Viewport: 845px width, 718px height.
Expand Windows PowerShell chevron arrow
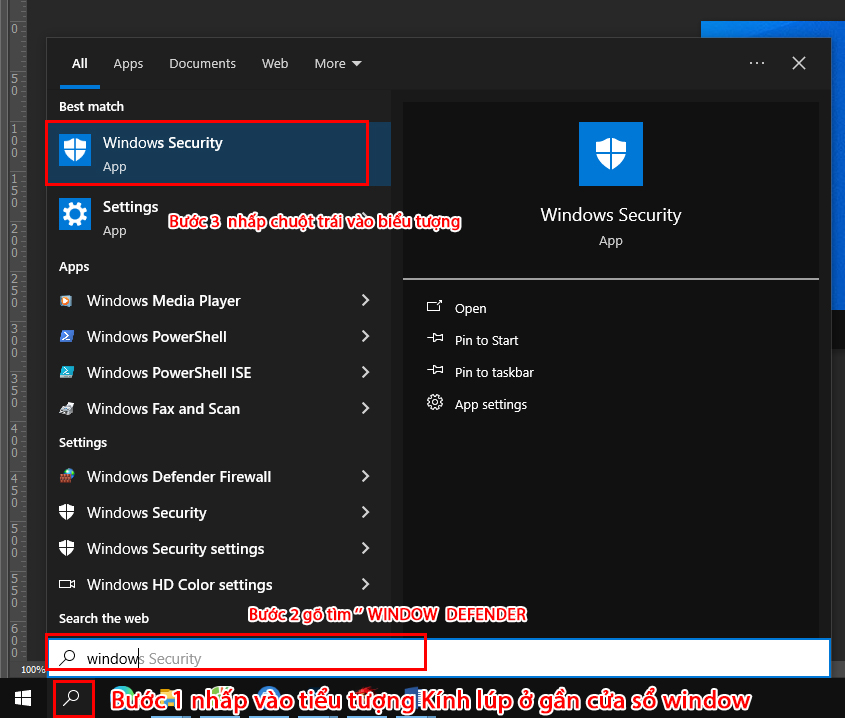click(365, 336)
